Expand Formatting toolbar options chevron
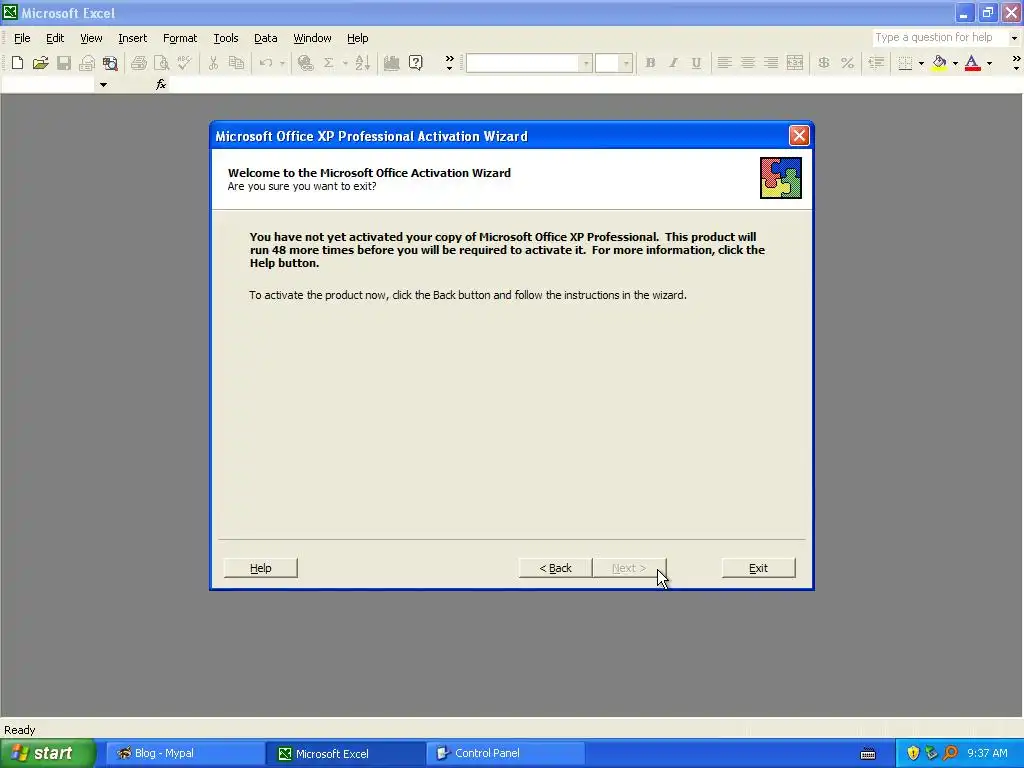This screenshot has height=768, width=1024. (1016, 63)
